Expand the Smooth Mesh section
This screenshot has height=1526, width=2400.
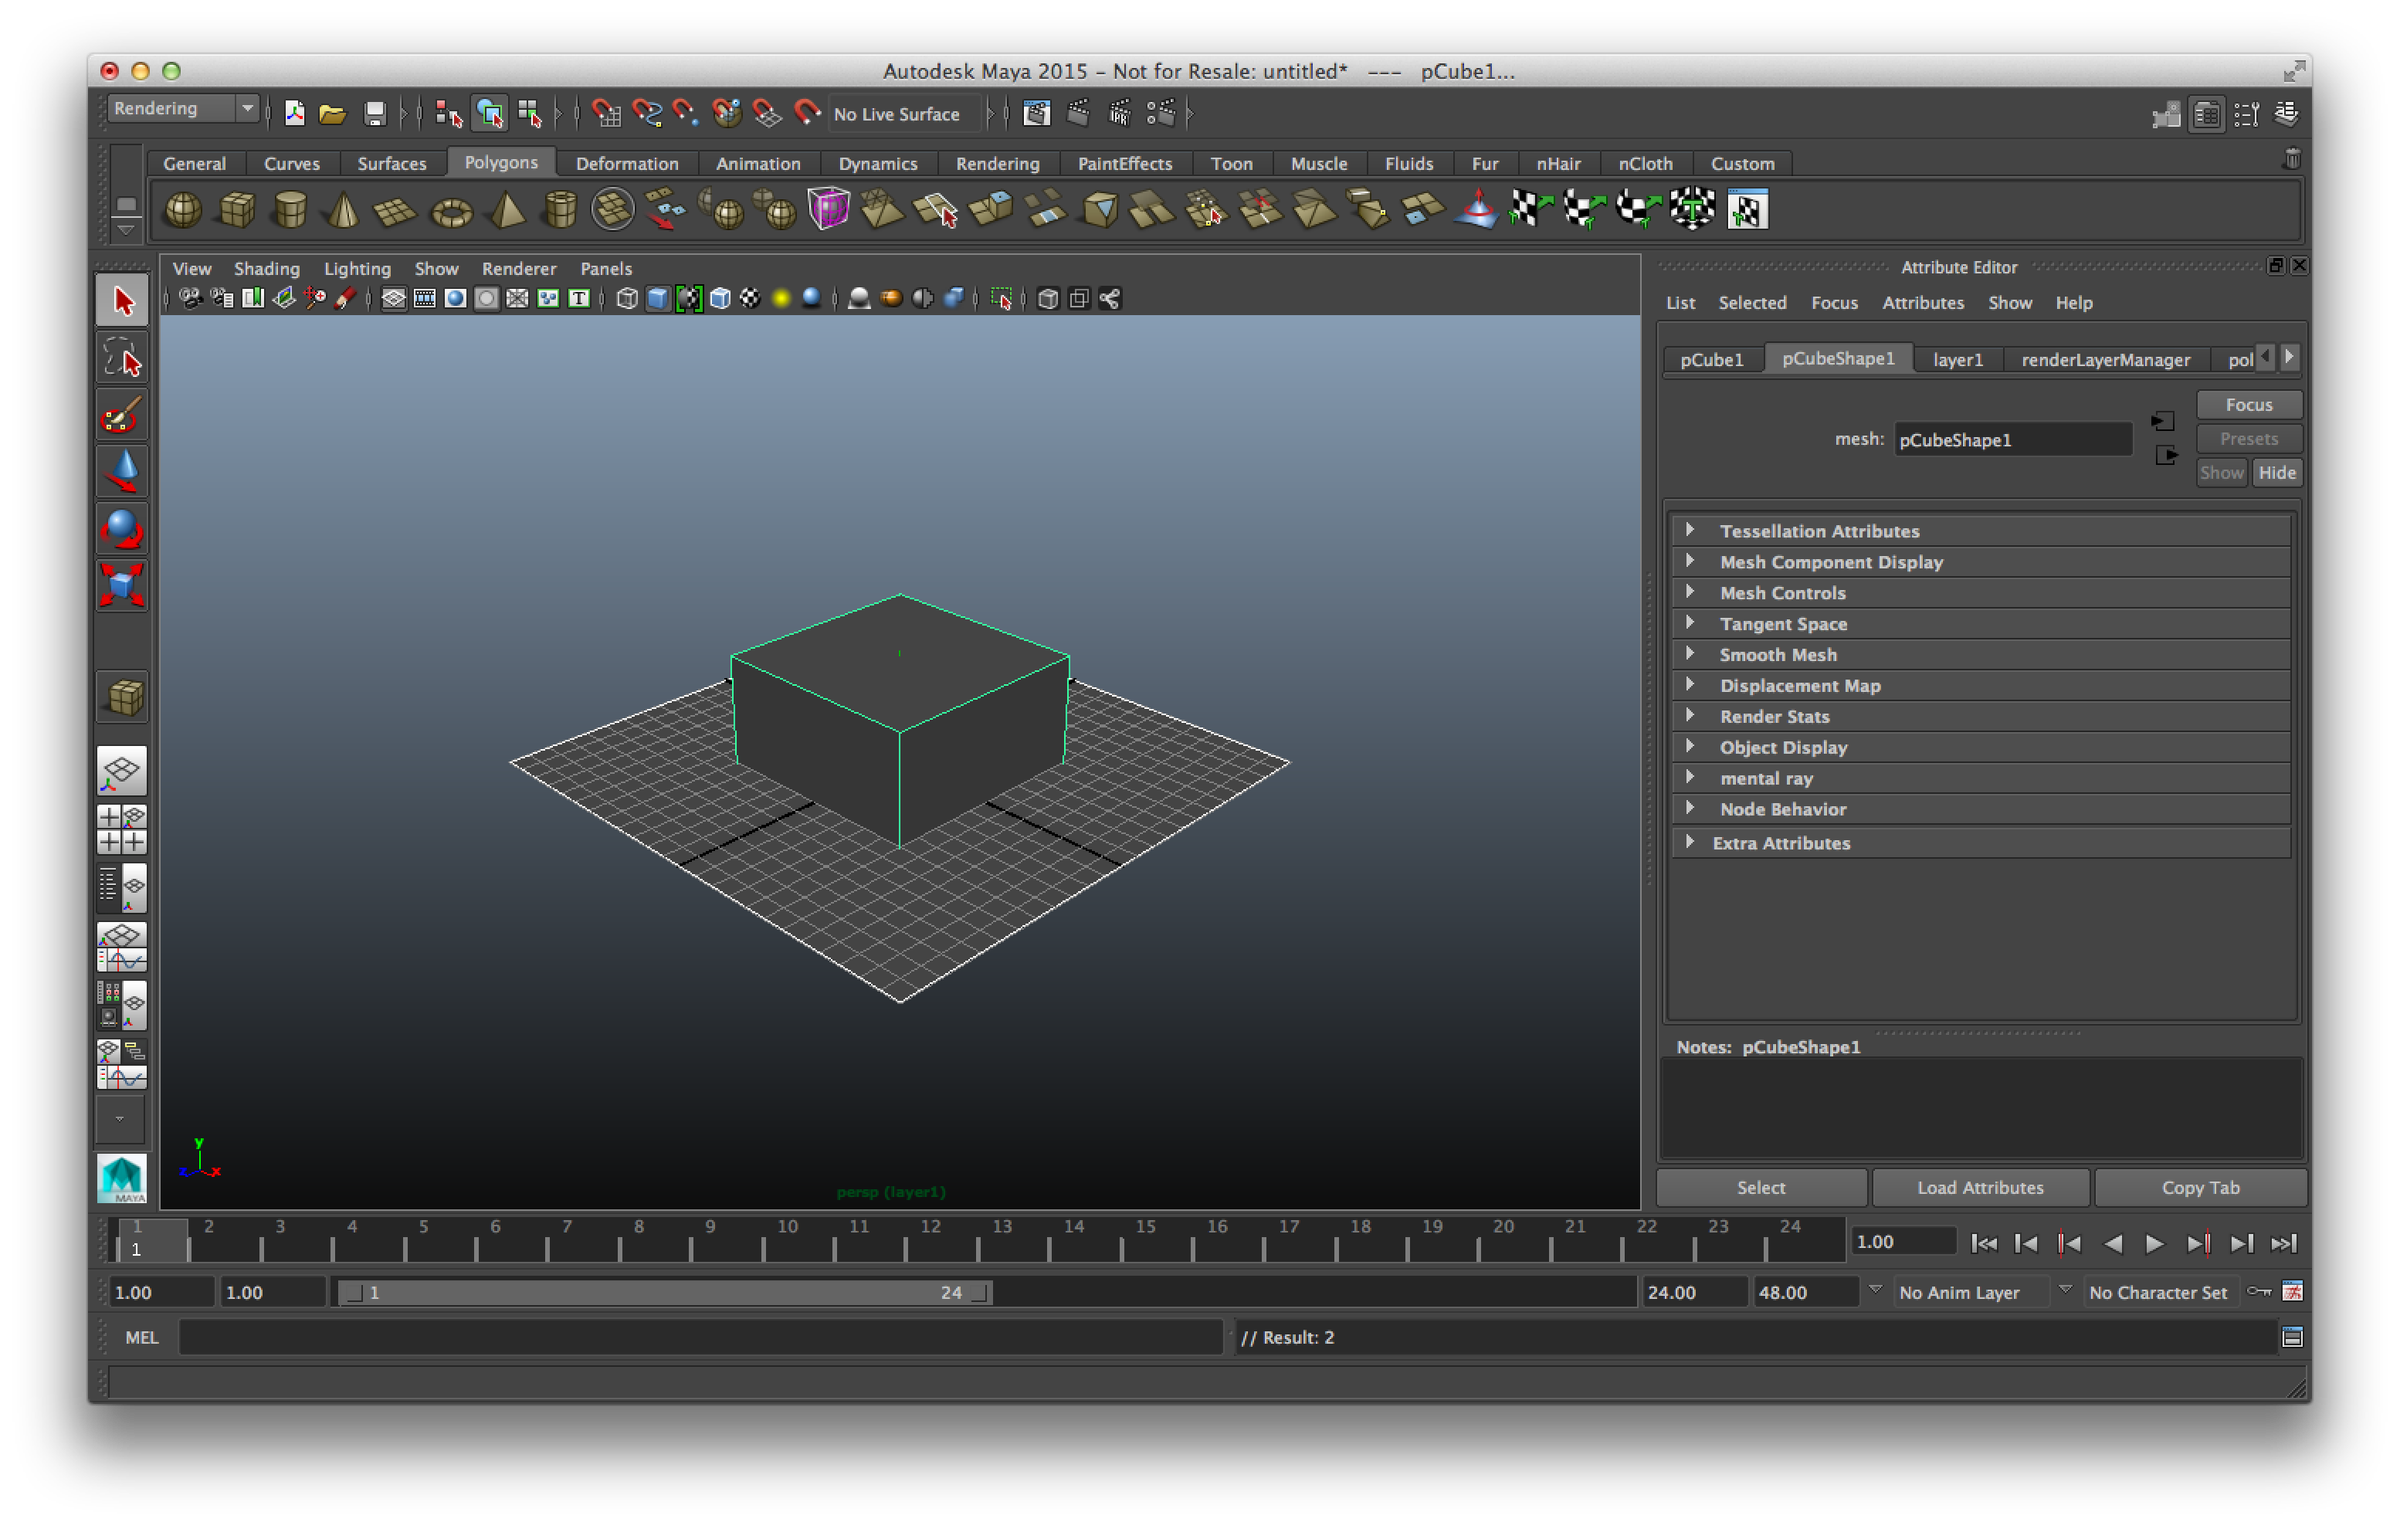click(1777, 655)
